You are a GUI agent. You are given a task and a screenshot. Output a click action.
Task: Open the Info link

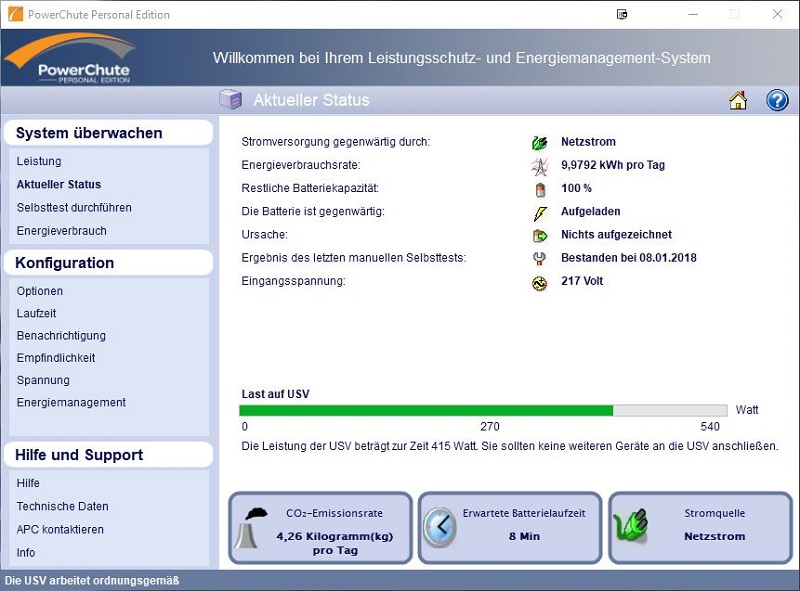coord(26,553)
